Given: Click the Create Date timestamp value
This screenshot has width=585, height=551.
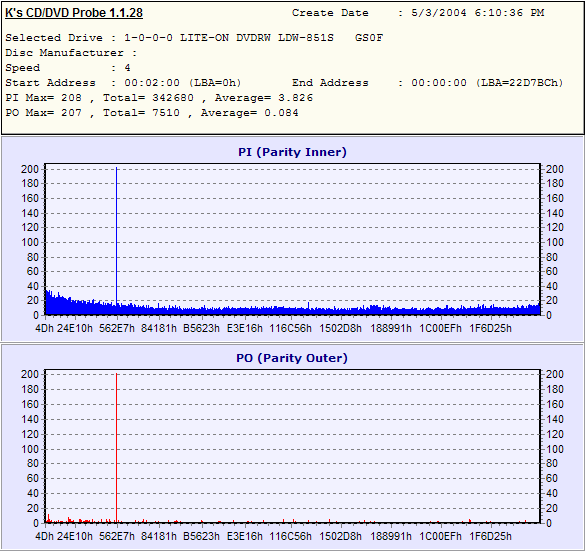Looking at the screenshot, I should pos(478,13).
